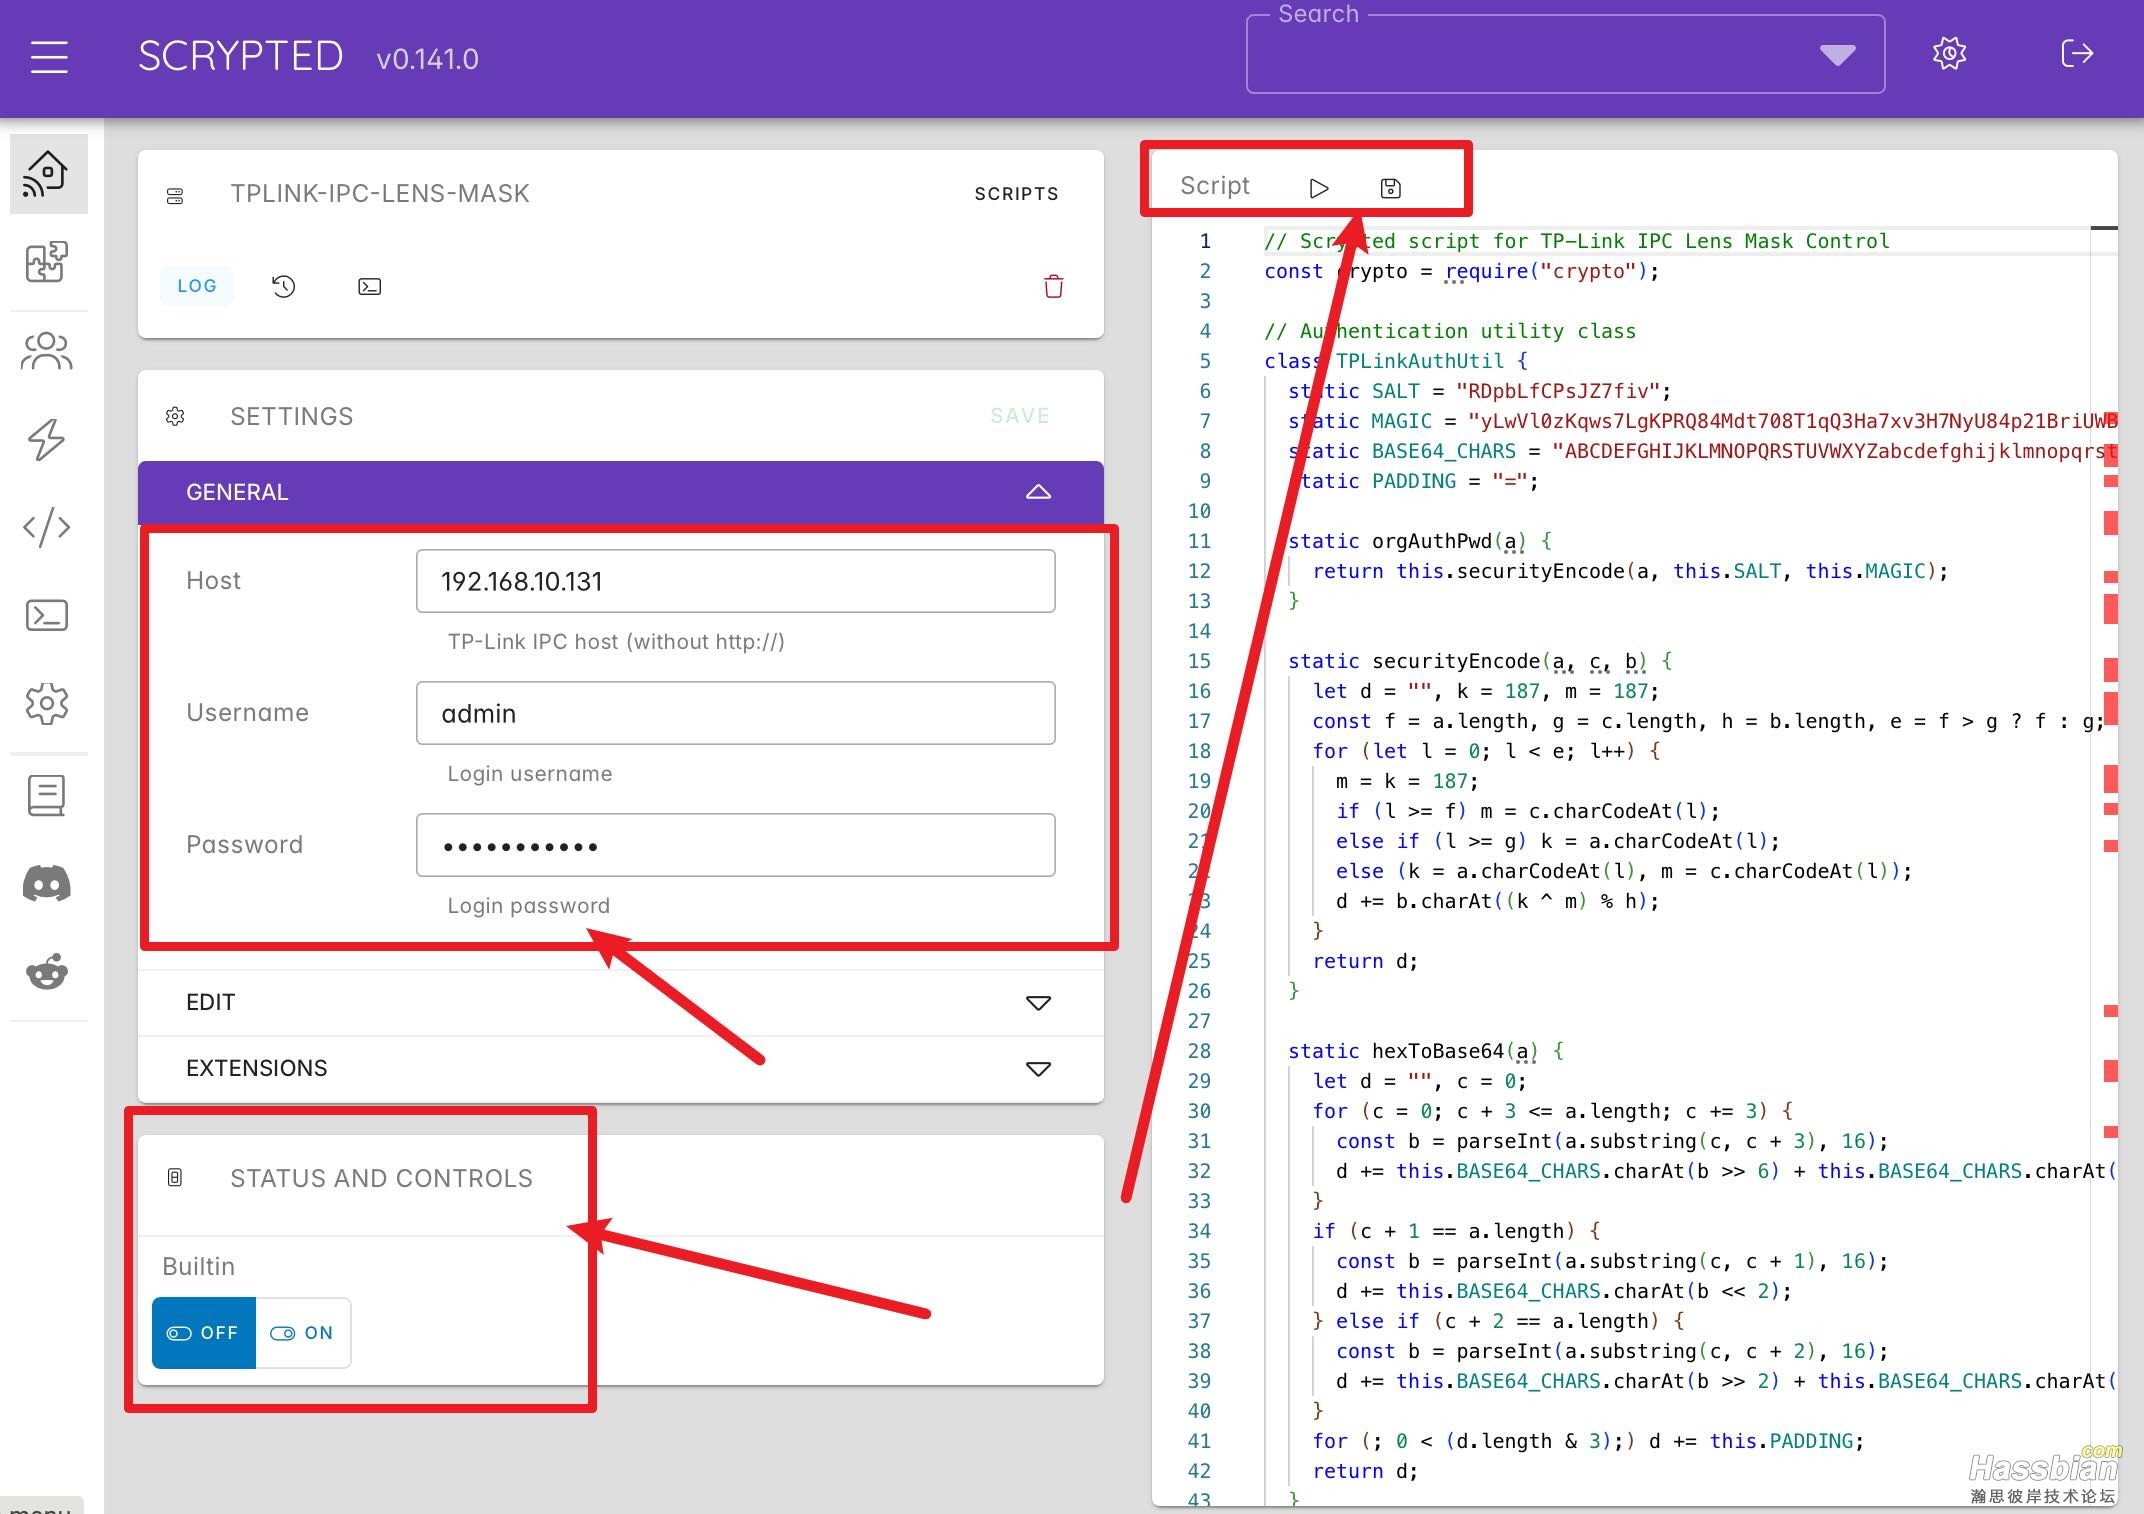2144x1514 pixels.
Task: Click the SCRIPTS label on device card
Action: [x=1016, y=194]
